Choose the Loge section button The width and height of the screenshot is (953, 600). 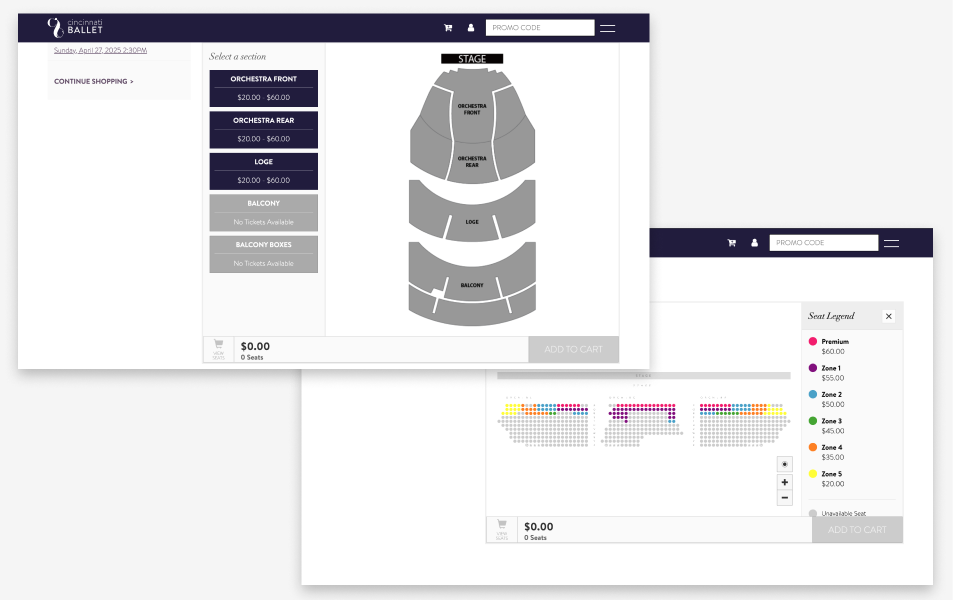(264, 171)
